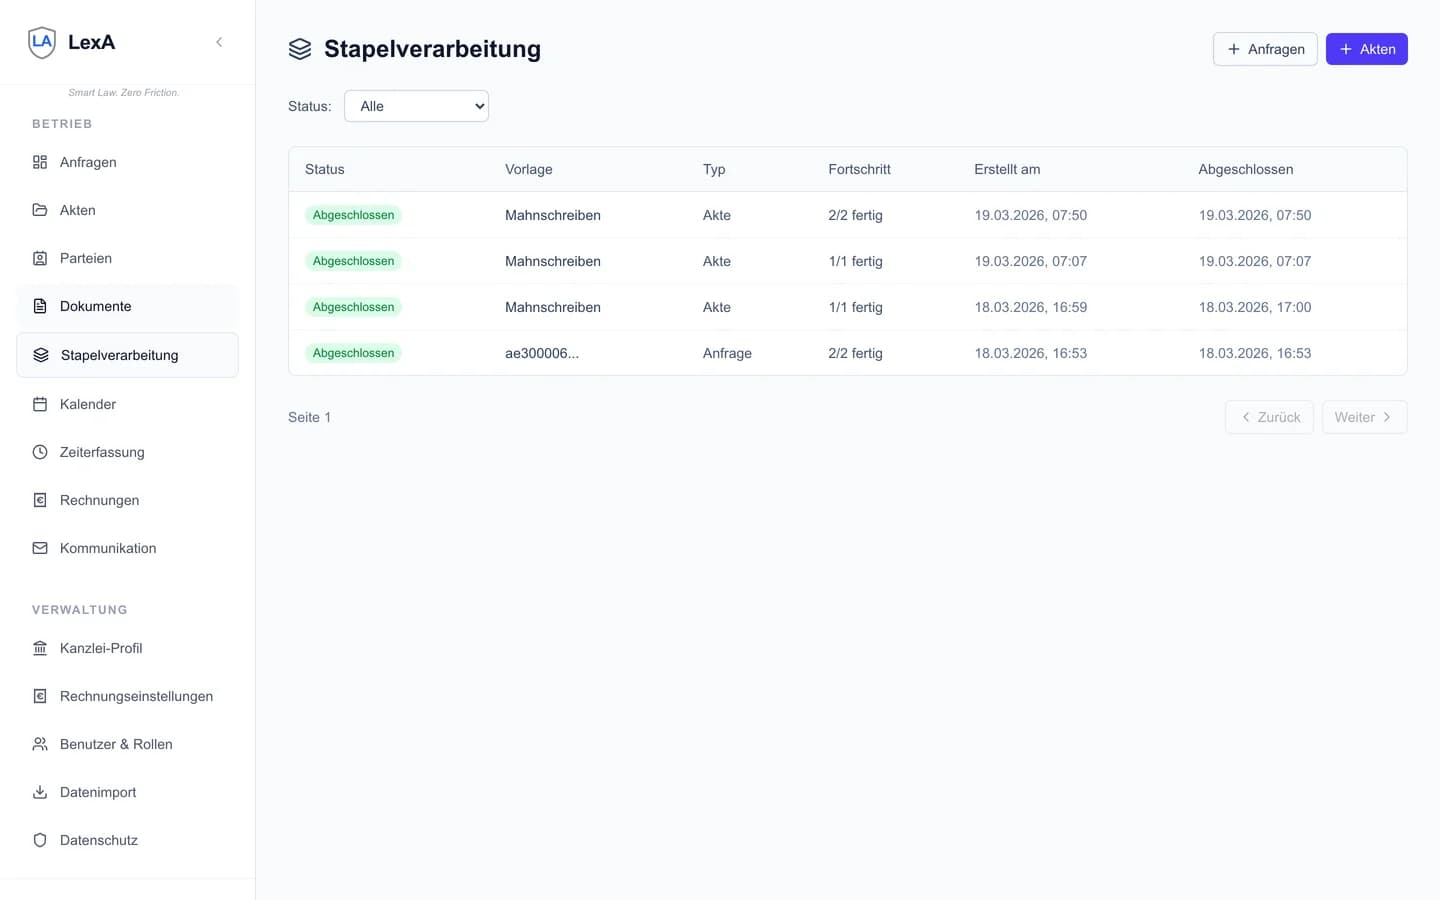
Task: Select the Datenschutz shield icon
Action: pos(39,839)
